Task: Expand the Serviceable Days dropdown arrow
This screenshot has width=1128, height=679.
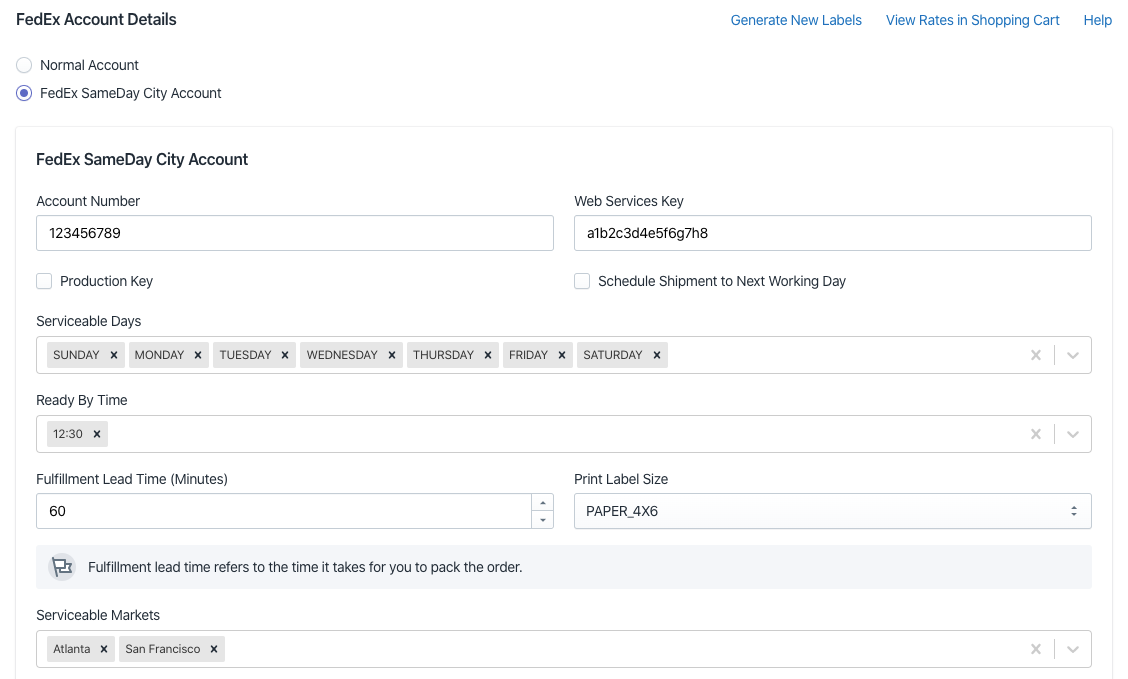Action: [1073, 355]
